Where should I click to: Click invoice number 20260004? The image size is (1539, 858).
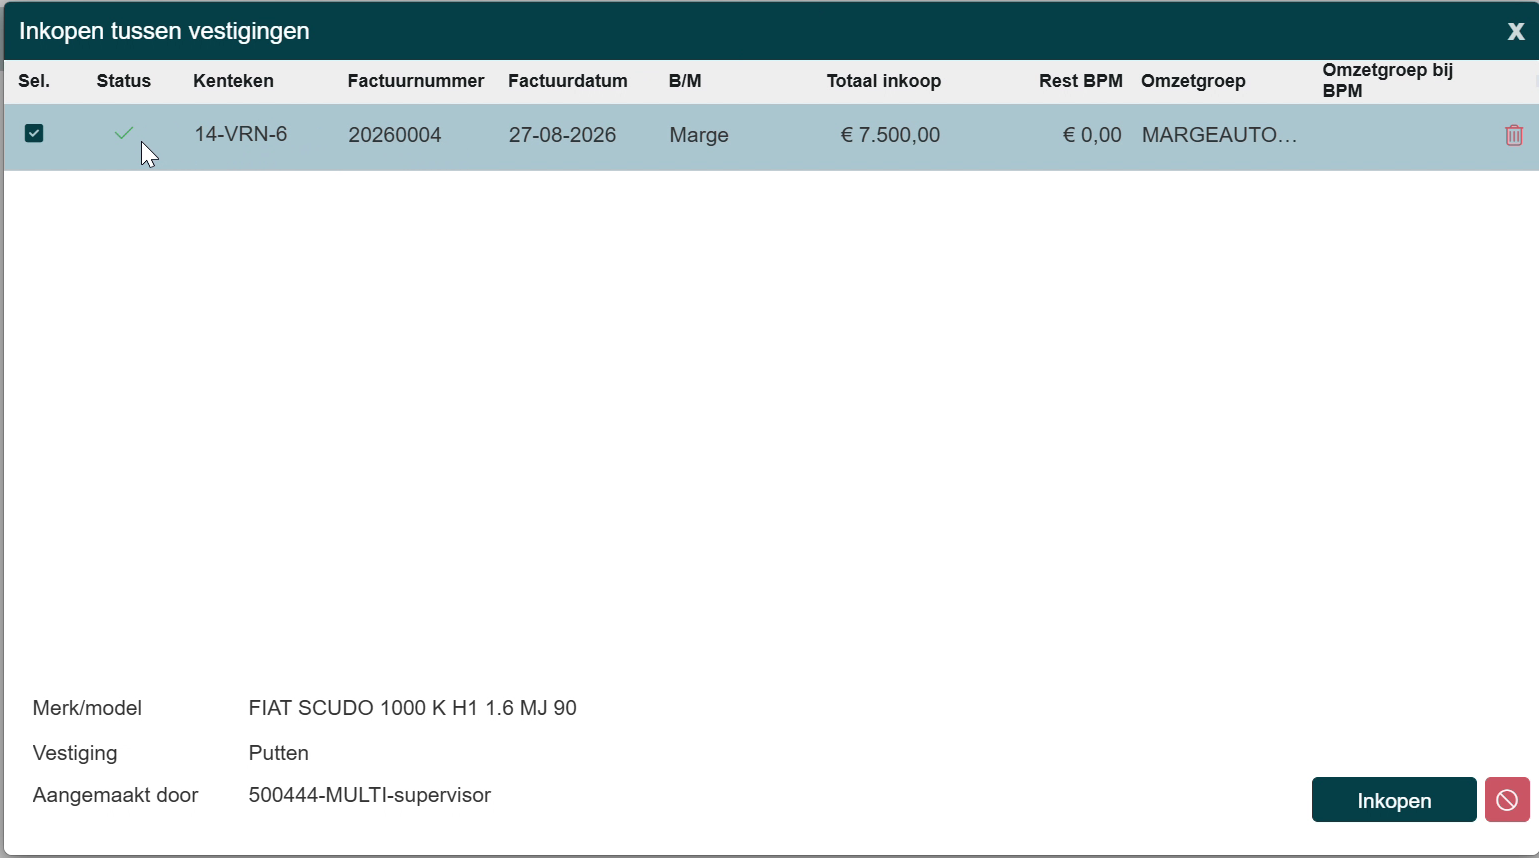click(x=395, y=135)
